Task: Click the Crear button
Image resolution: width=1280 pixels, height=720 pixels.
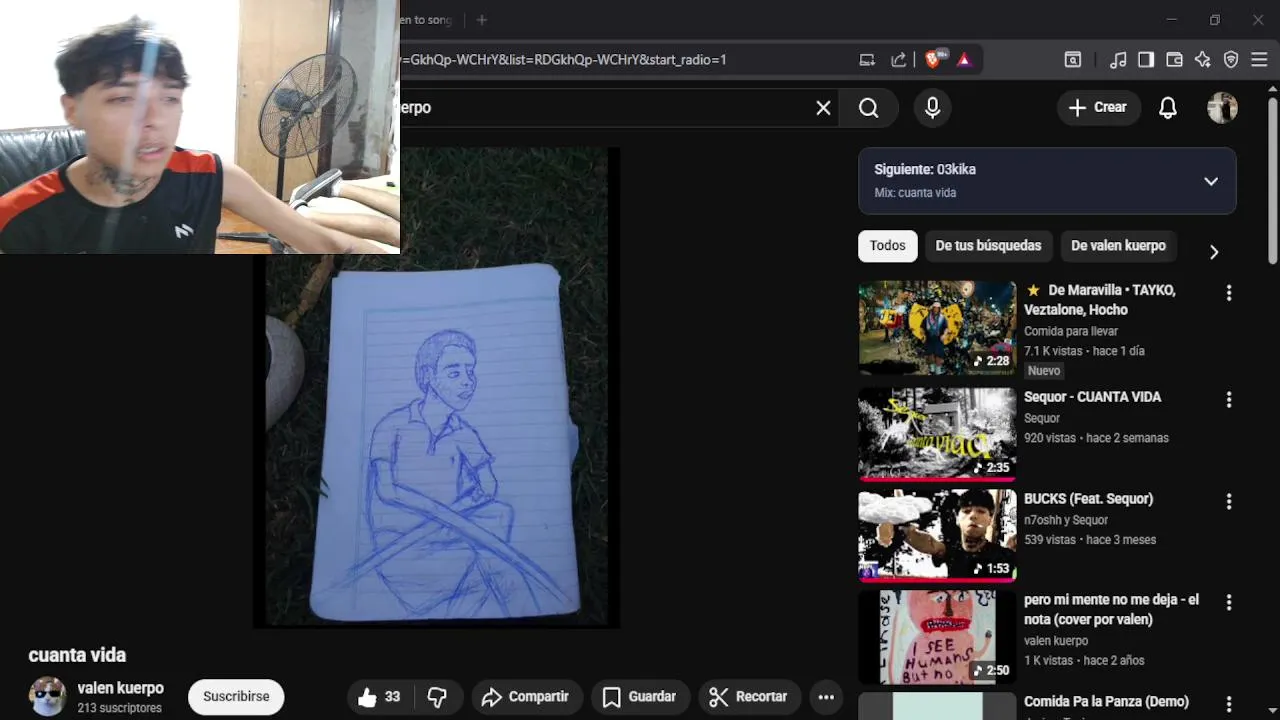Action: (1098, 108)
